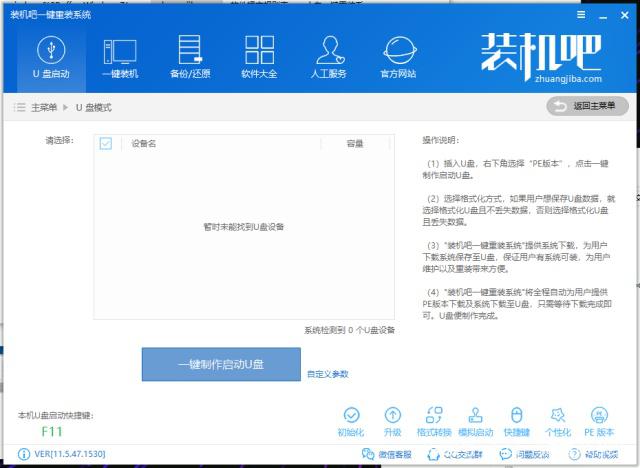Open the 快捷键 mouse icon
This screenshot has width=640, height=468.
pos(516,420)
